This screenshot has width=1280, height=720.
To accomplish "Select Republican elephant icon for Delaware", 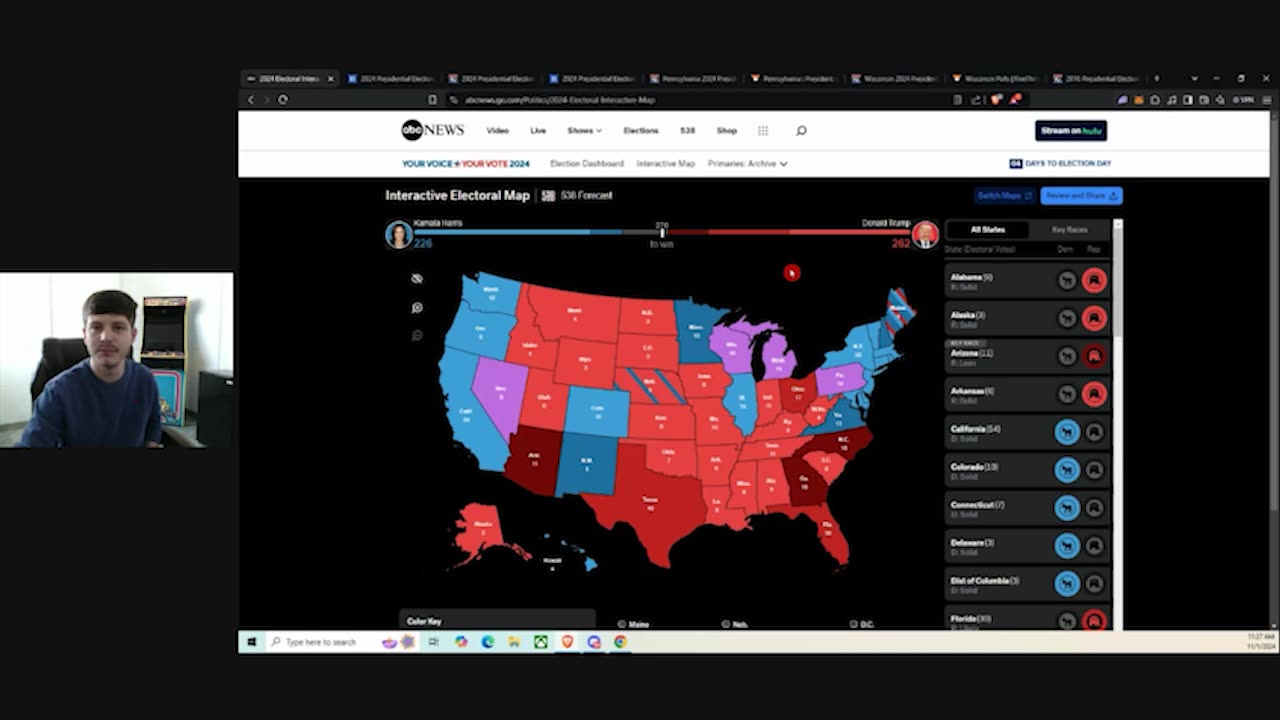I will pyautogui.click(x=1094, y=546).
